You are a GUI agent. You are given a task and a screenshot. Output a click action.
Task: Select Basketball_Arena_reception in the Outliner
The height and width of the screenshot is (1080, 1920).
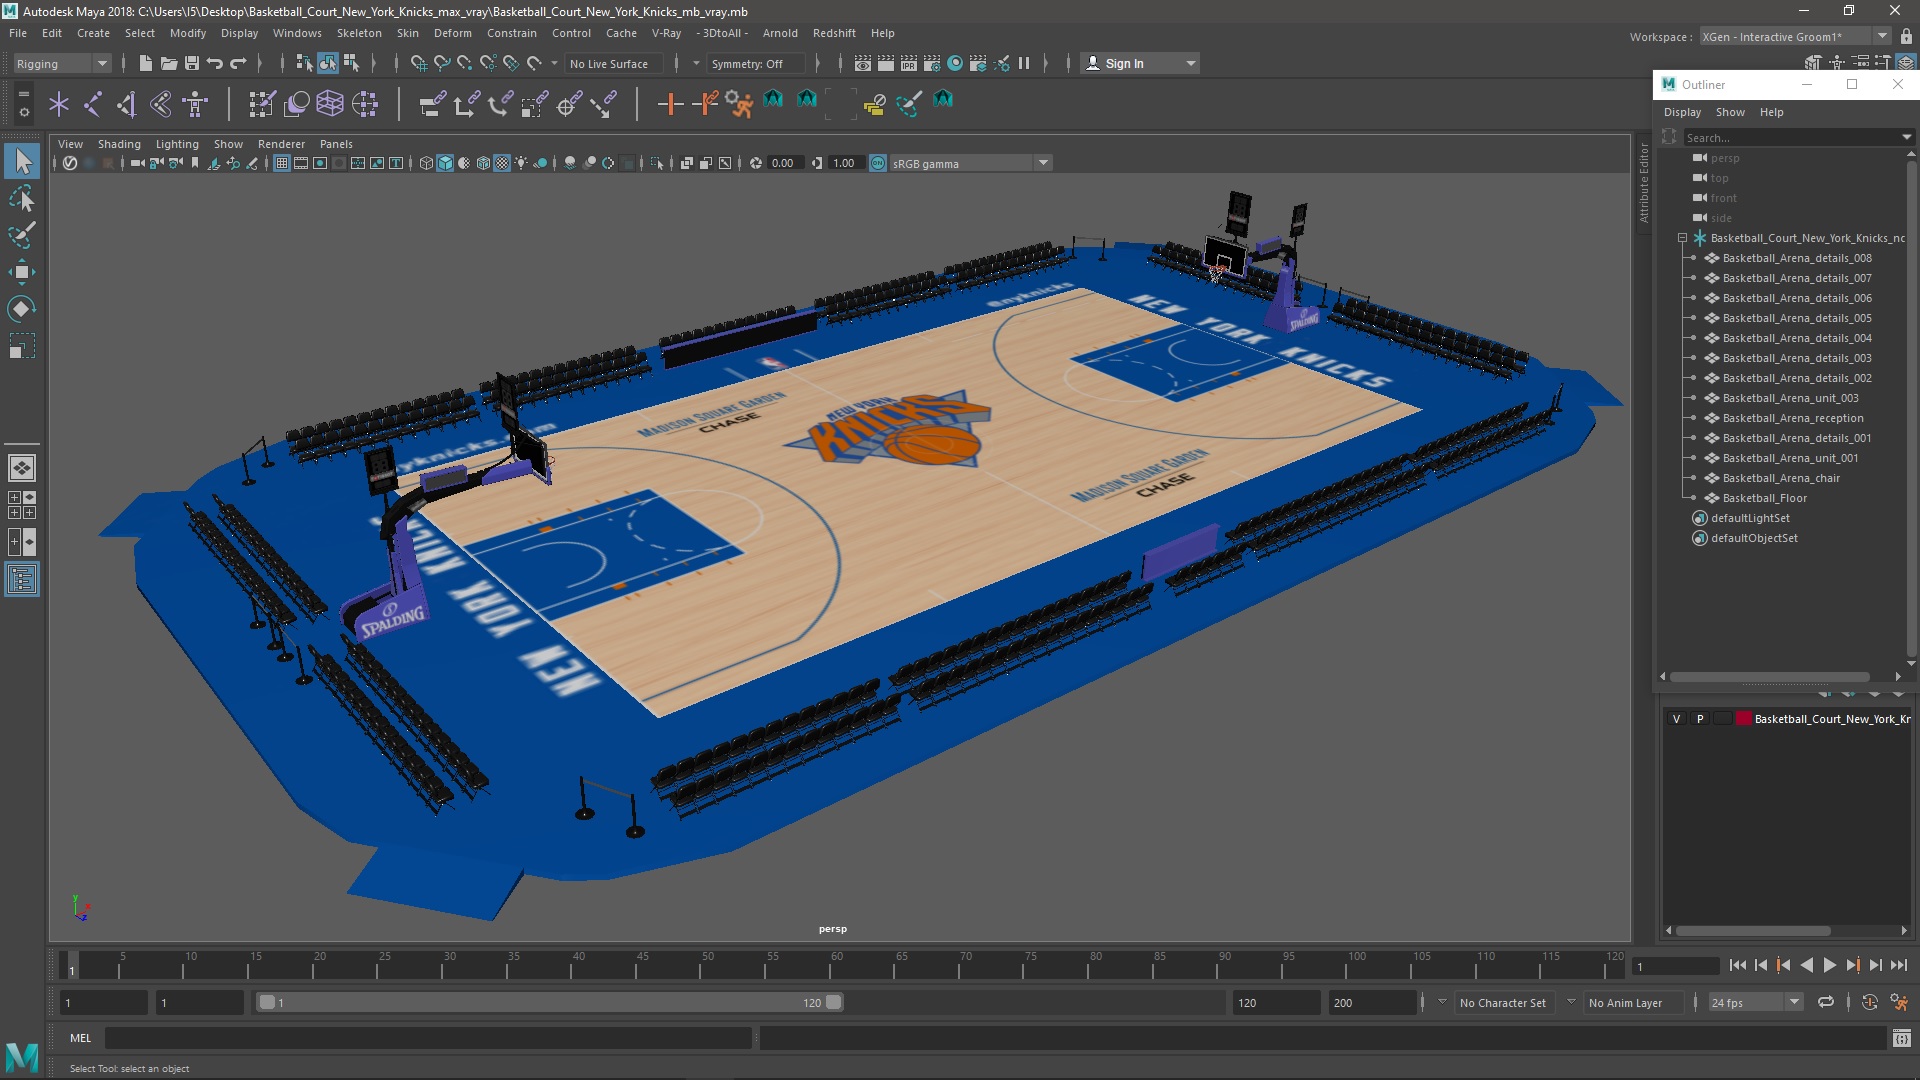pyautogui.click(x=1792, y=418)
